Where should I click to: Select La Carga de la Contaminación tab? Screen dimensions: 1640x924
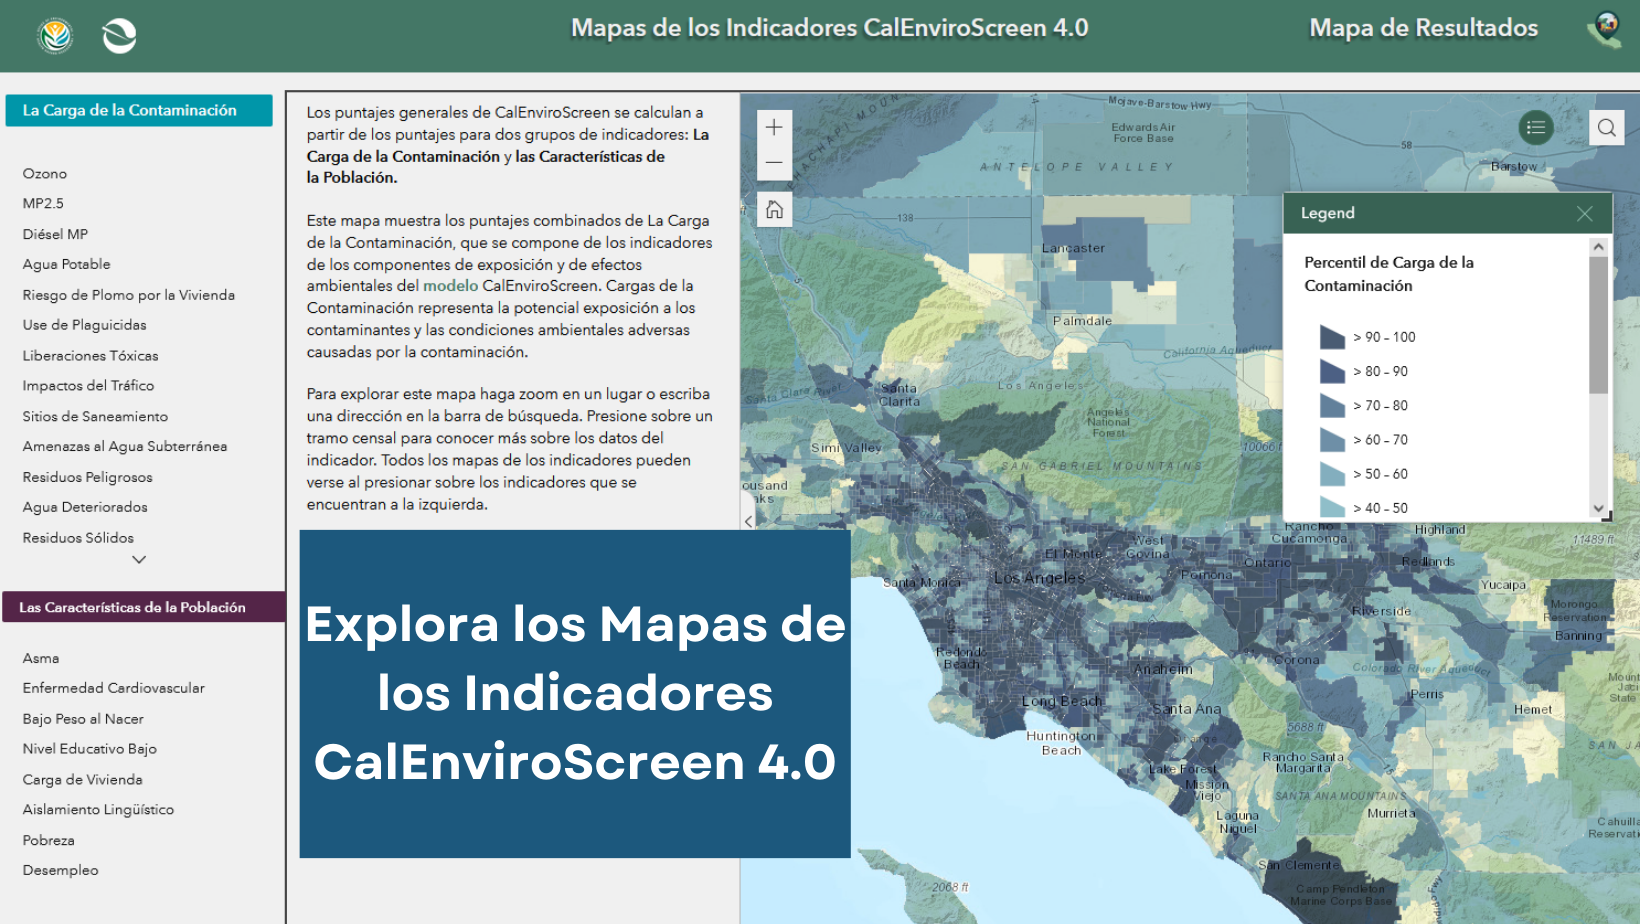(139, 110)
